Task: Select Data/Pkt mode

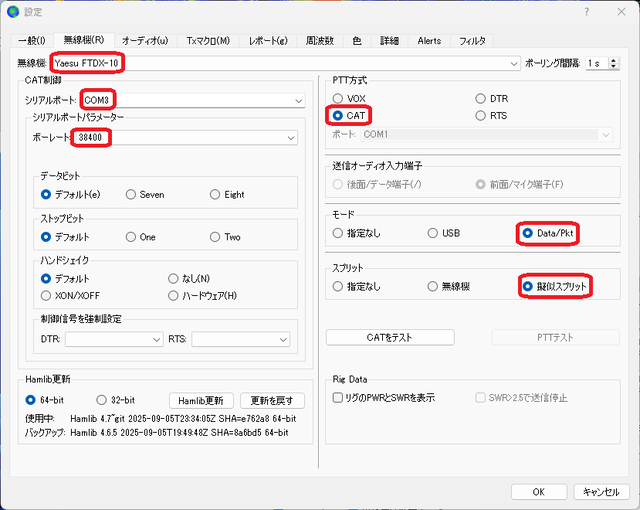Action: click(x=548, y=233)
